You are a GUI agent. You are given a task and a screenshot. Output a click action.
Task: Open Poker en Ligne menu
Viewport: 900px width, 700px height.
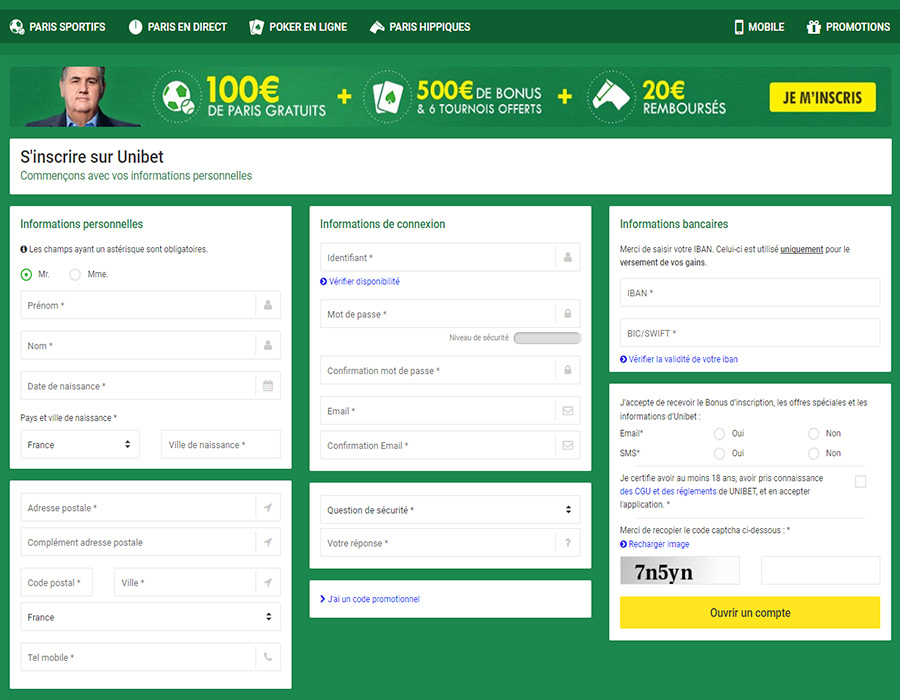point(298,27)
